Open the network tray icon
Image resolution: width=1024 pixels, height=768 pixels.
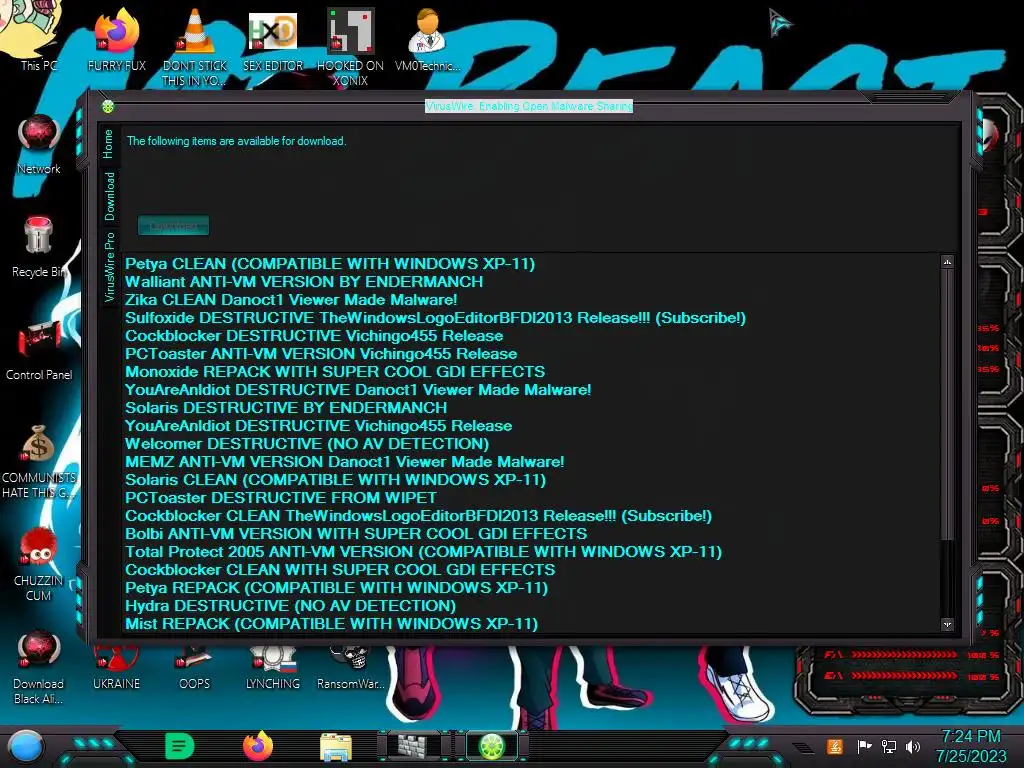pyautogui.click(x=889, y=746)
